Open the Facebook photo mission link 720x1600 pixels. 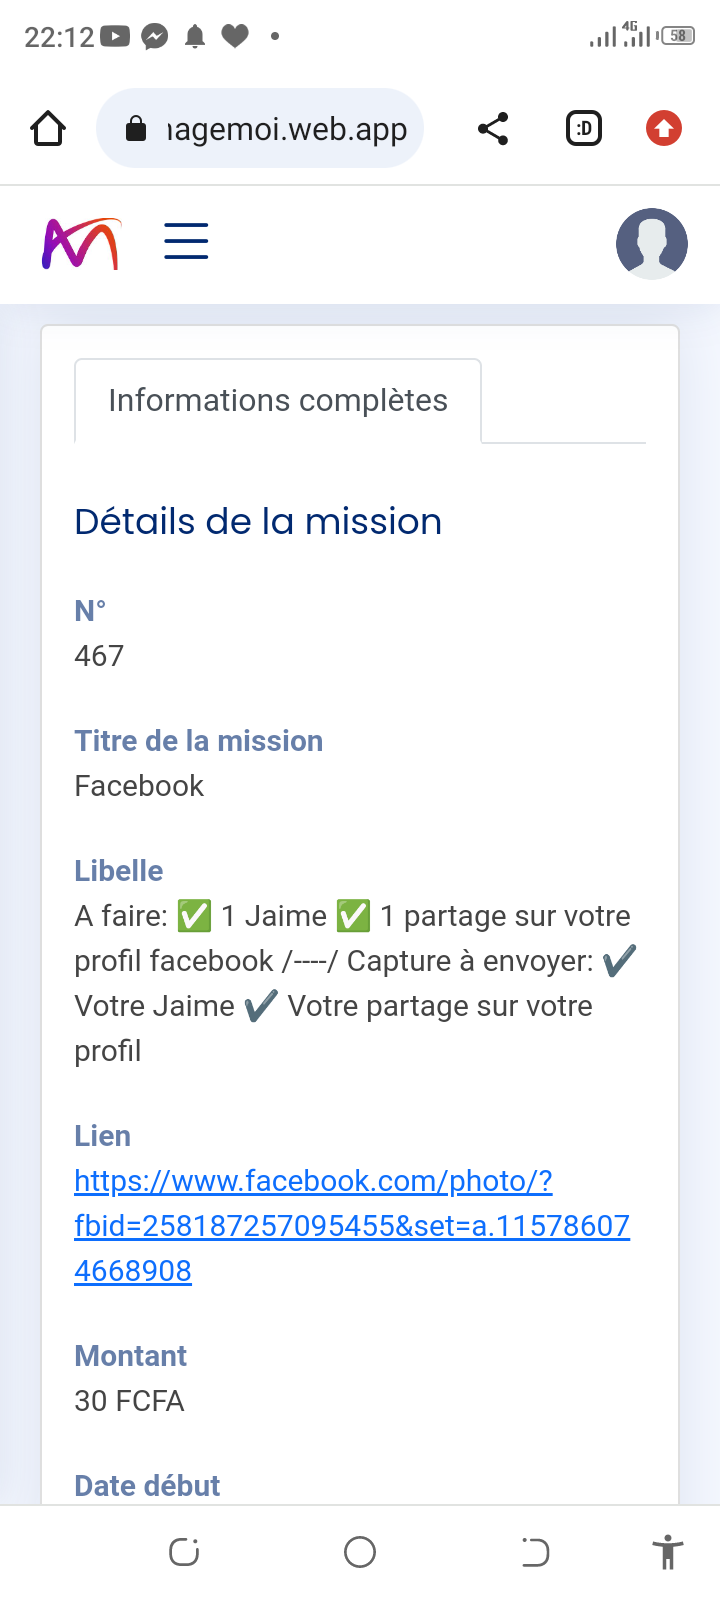click(x=352, y=1225)
